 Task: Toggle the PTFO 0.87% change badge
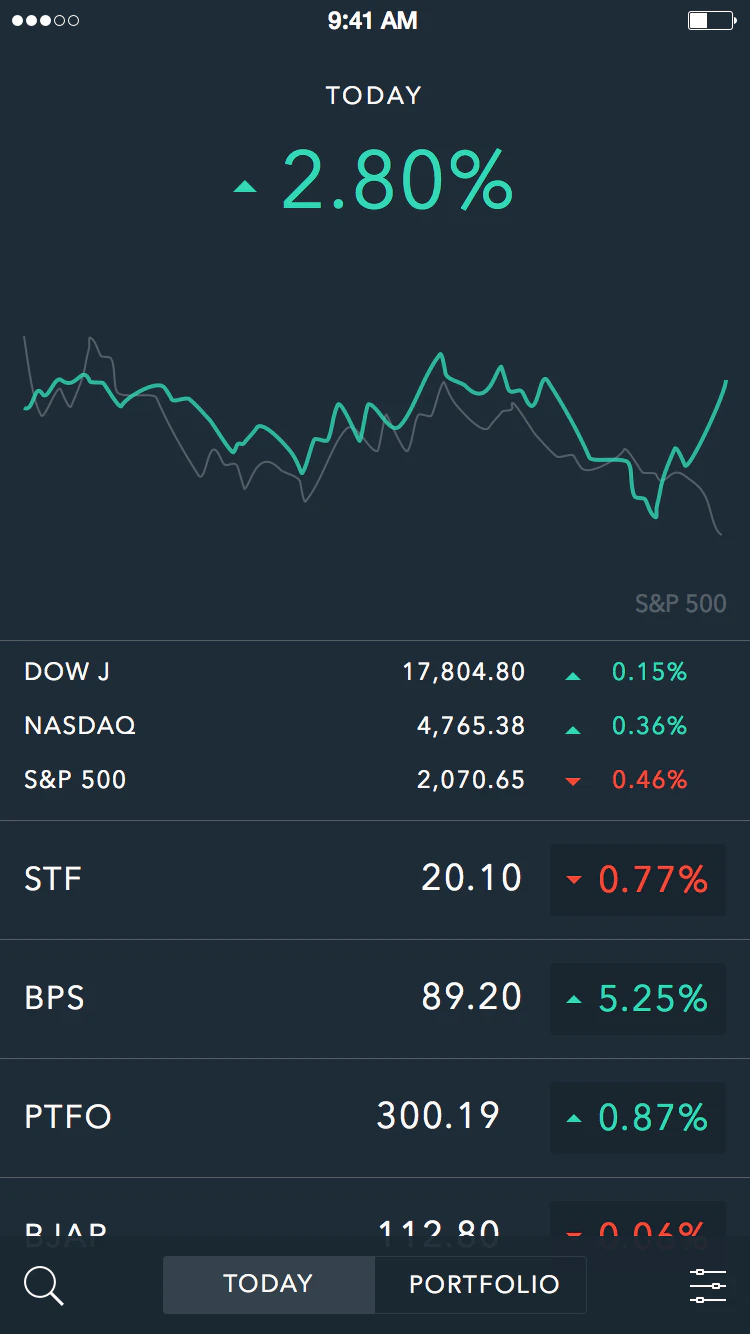tap(638, 1118)
